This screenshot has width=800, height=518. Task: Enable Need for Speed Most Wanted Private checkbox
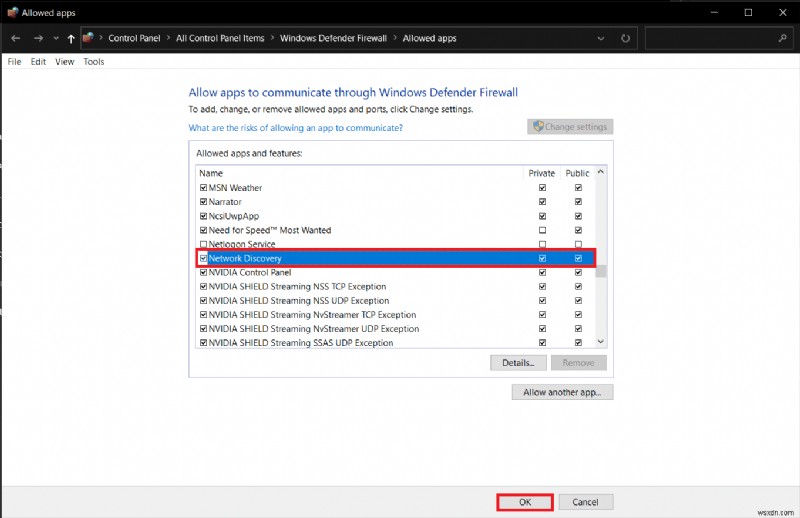[x=542, y=230]
